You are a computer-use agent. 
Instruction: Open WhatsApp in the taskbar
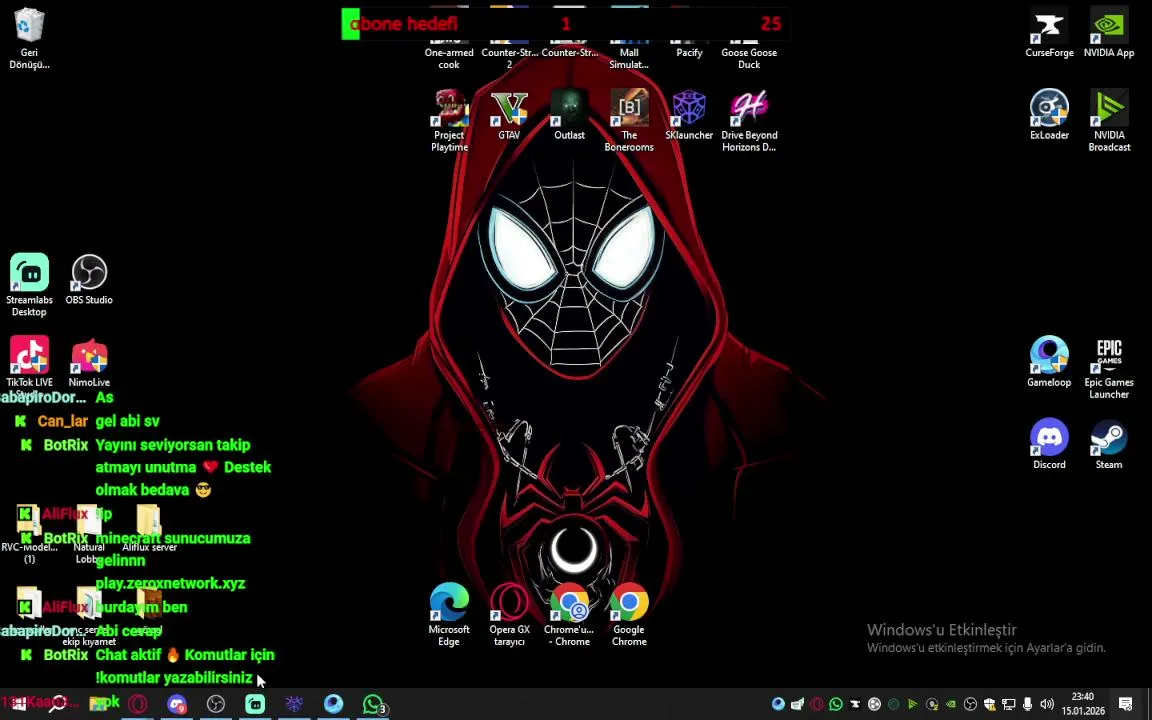pyautogui.click(x=373, y=704)
